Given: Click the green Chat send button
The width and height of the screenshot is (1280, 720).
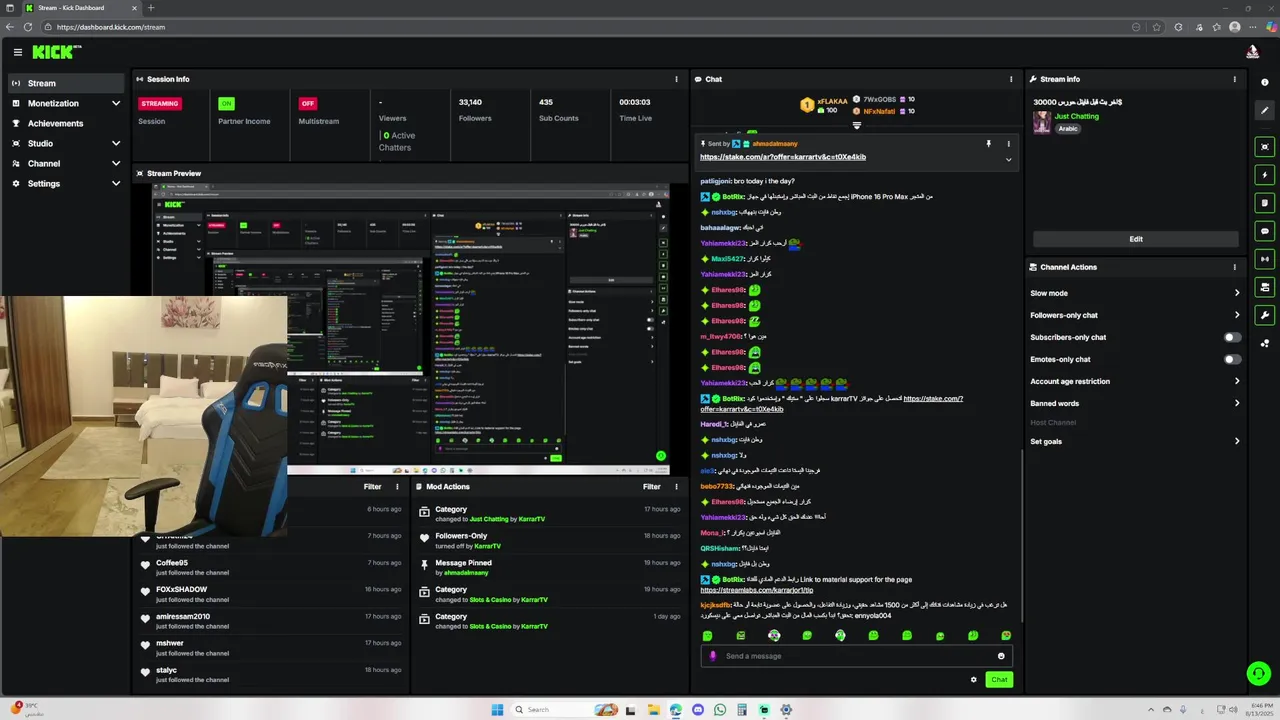Looking at the screenshot, I should click(999, 680).
